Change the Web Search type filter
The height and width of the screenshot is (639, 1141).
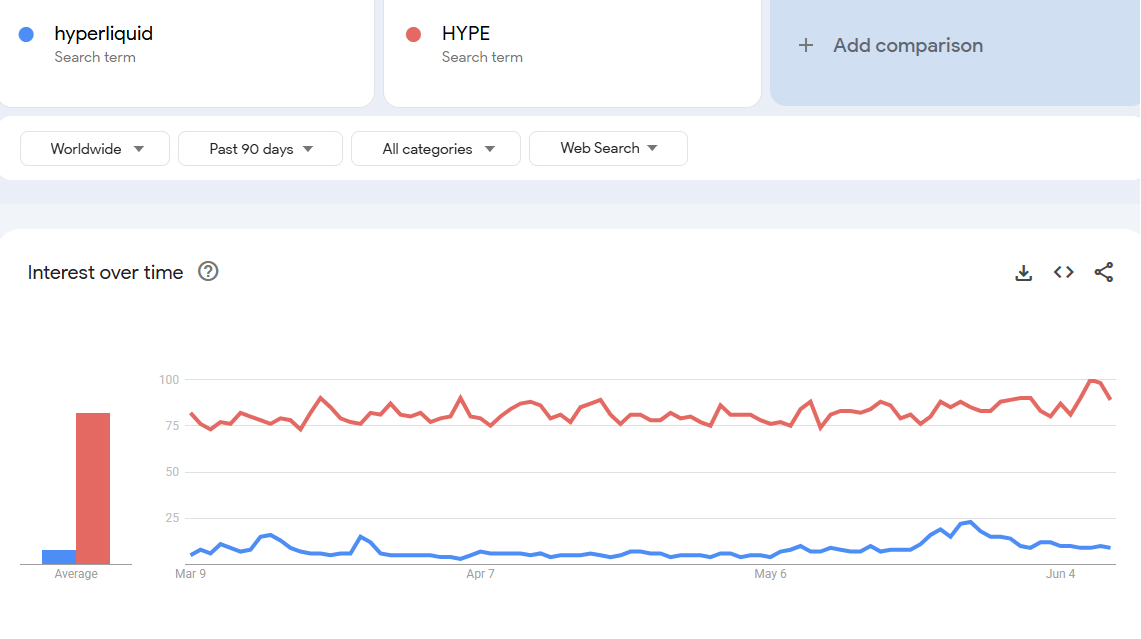pyautogui.click(x=608, y=148)
